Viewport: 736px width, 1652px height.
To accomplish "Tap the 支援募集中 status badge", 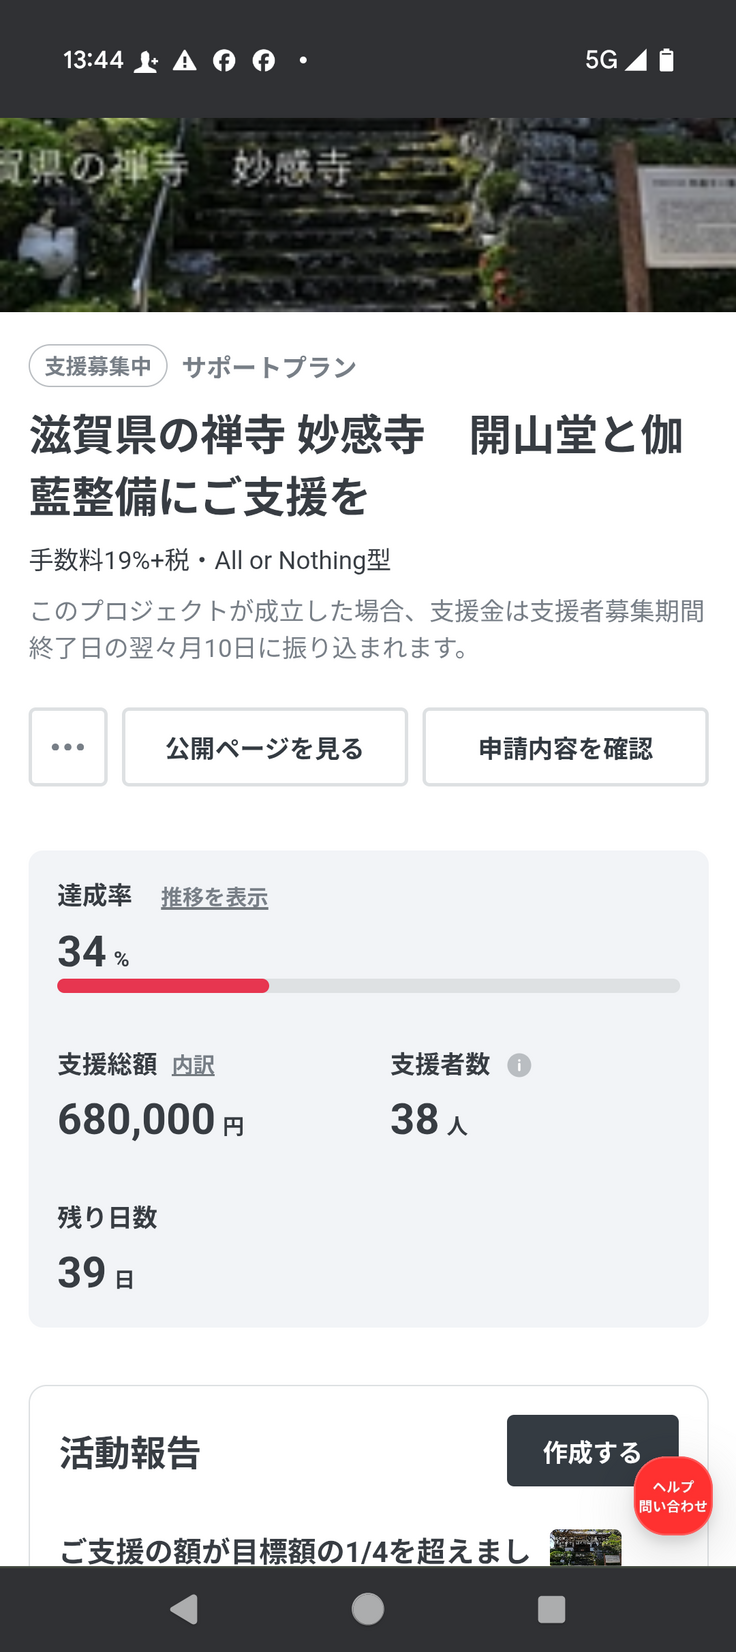I will point(98,366).
